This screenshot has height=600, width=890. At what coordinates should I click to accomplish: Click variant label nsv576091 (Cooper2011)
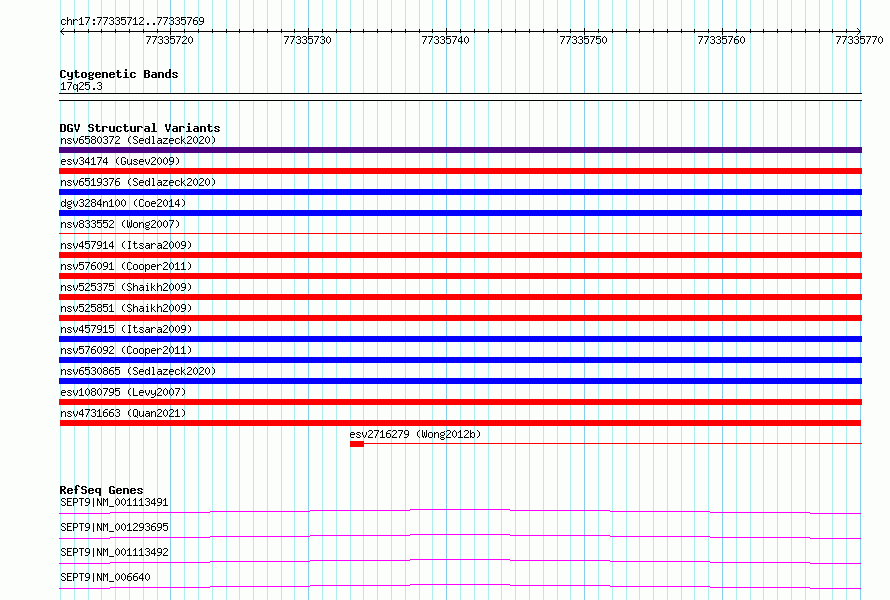(x=126, y=266)
